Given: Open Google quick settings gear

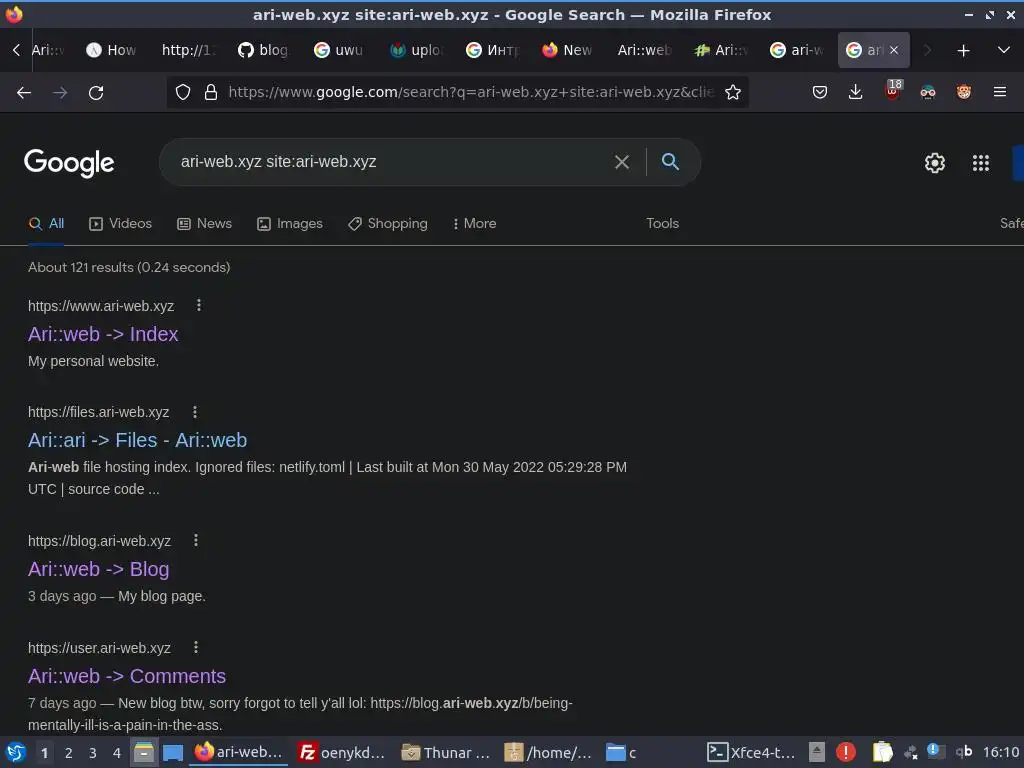Looking at the screenshot, I should pos(935,163).
